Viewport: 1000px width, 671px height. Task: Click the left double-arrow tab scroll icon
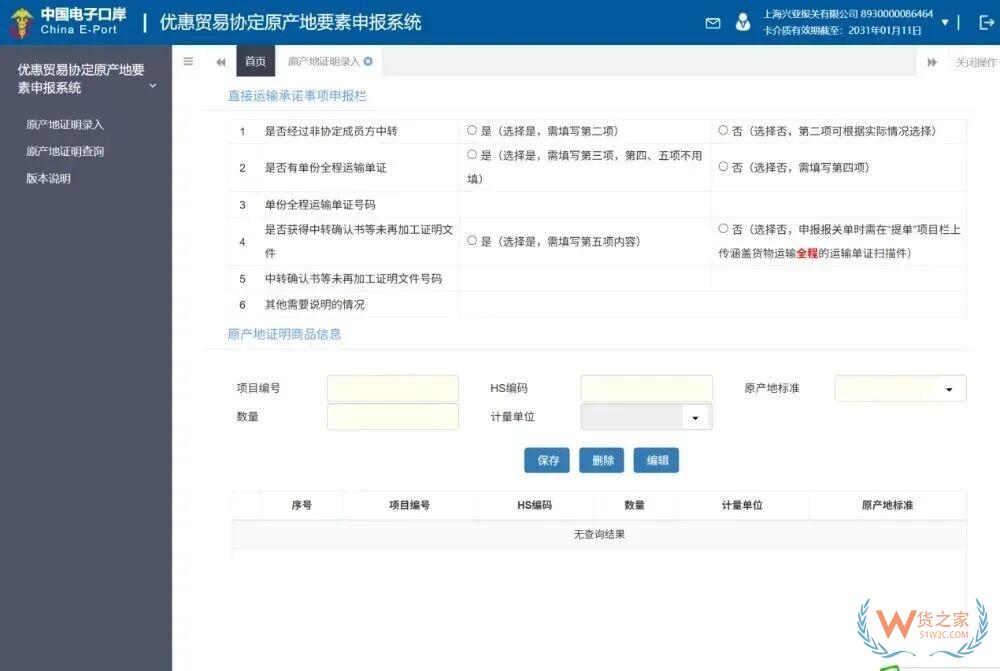pos(221,61)
